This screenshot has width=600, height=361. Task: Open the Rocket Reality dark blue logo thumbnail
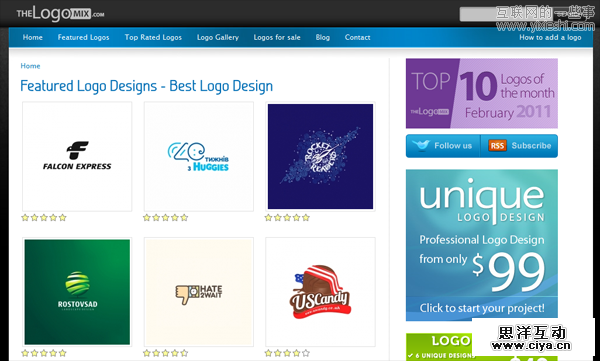tap(320, 157)
